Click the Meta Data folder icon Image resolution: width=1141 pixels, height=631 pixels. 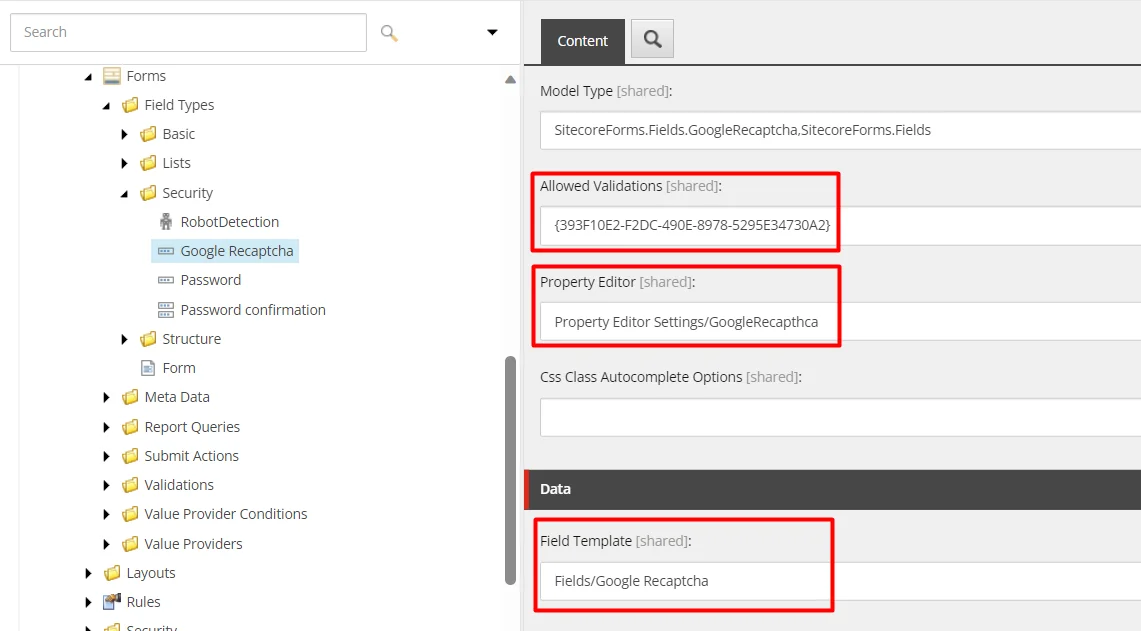(130, 397)
